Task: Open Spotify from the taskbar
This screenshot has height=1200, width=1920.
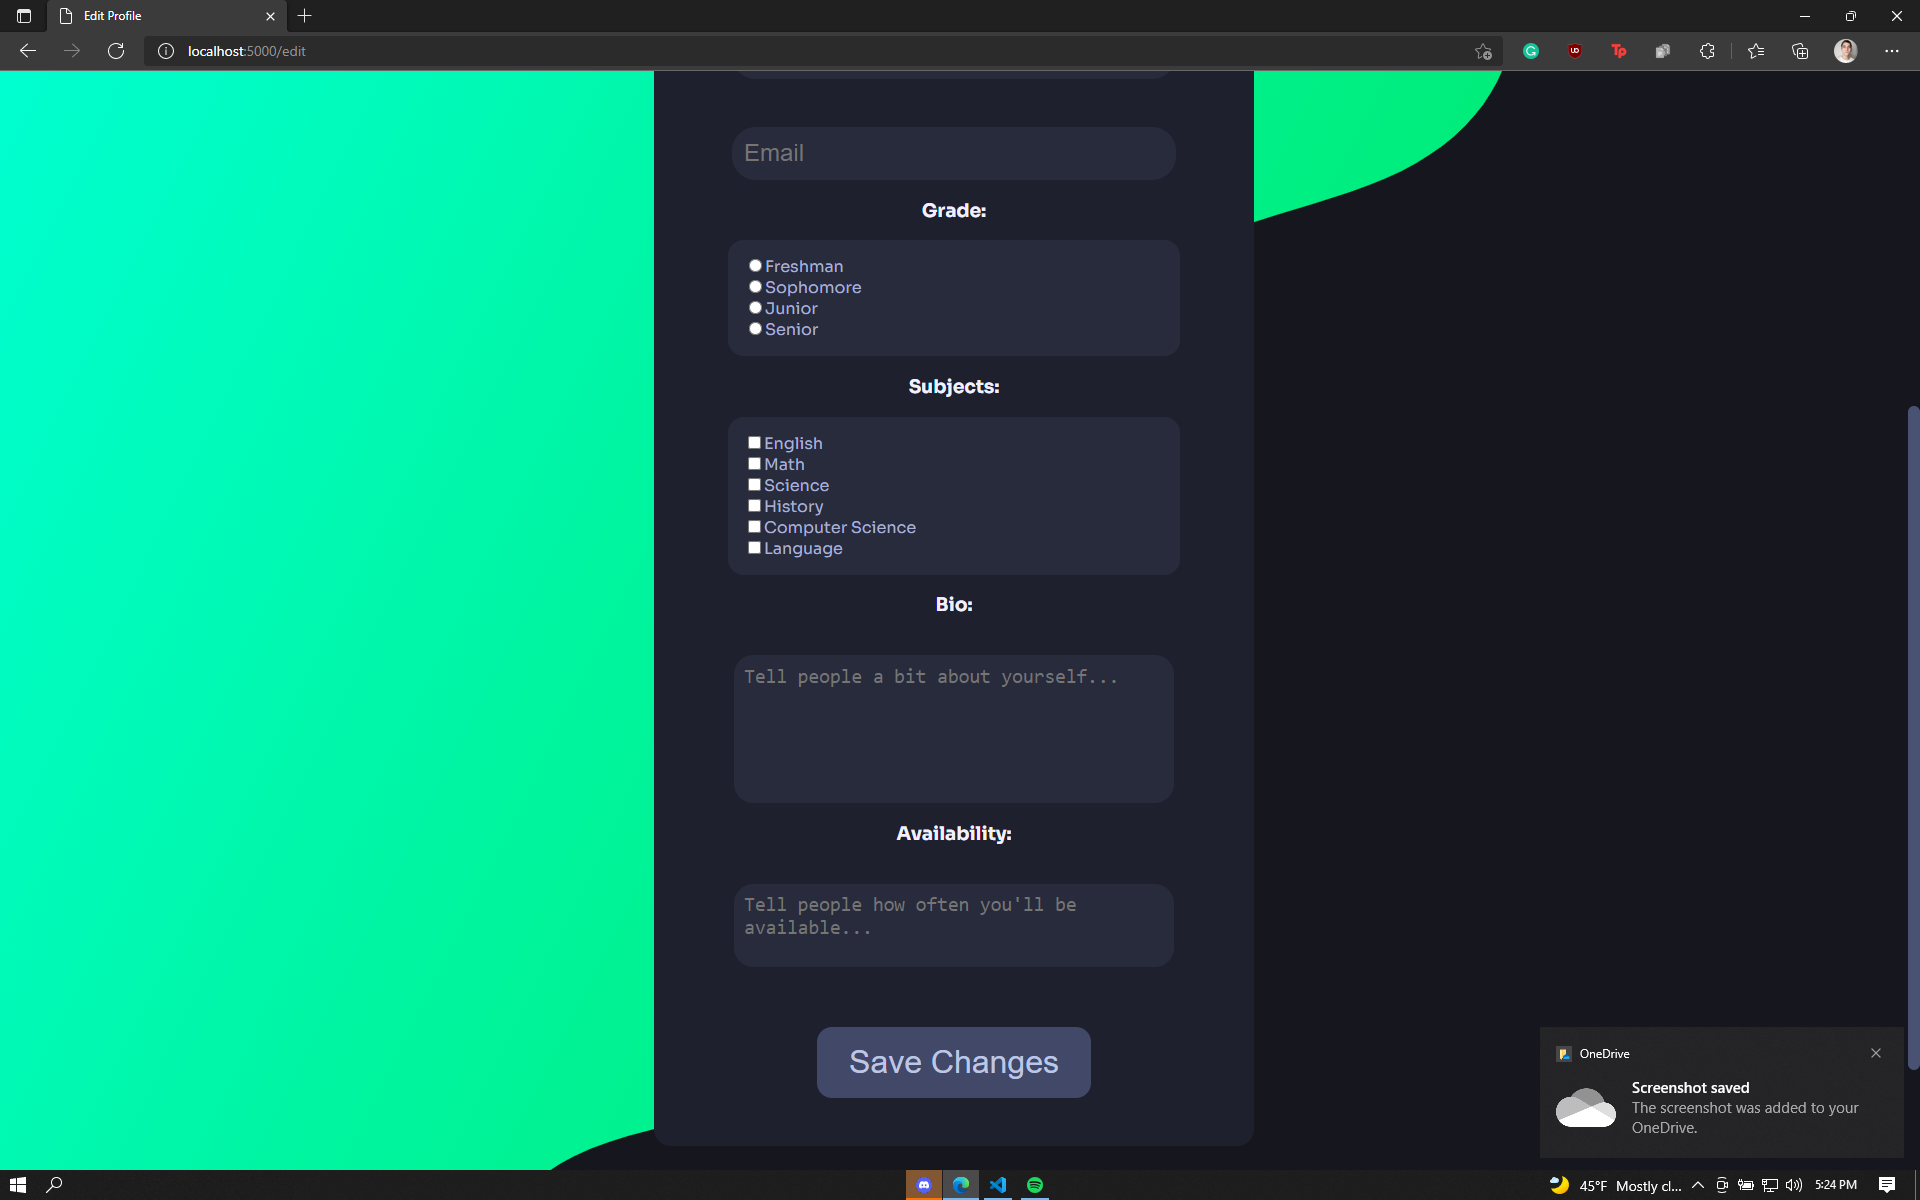Action: pyautogui.click(x=1035, y=1185)
